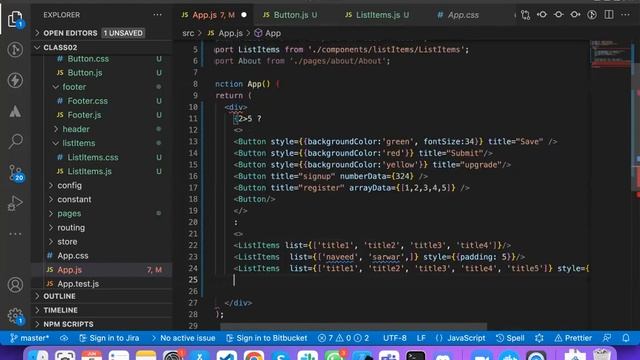Click the feedback icon beside the bell

point(607,338)
